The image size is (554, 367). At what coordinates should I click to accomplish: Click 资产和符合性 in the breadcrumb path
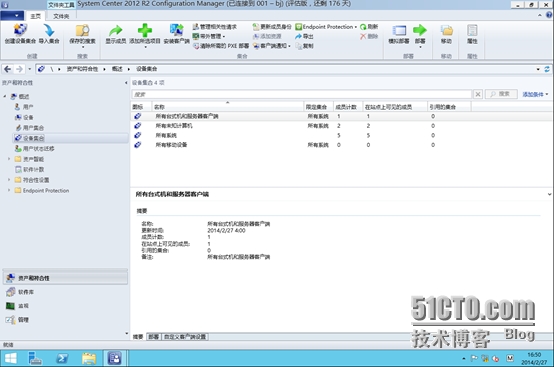point(82,69)
